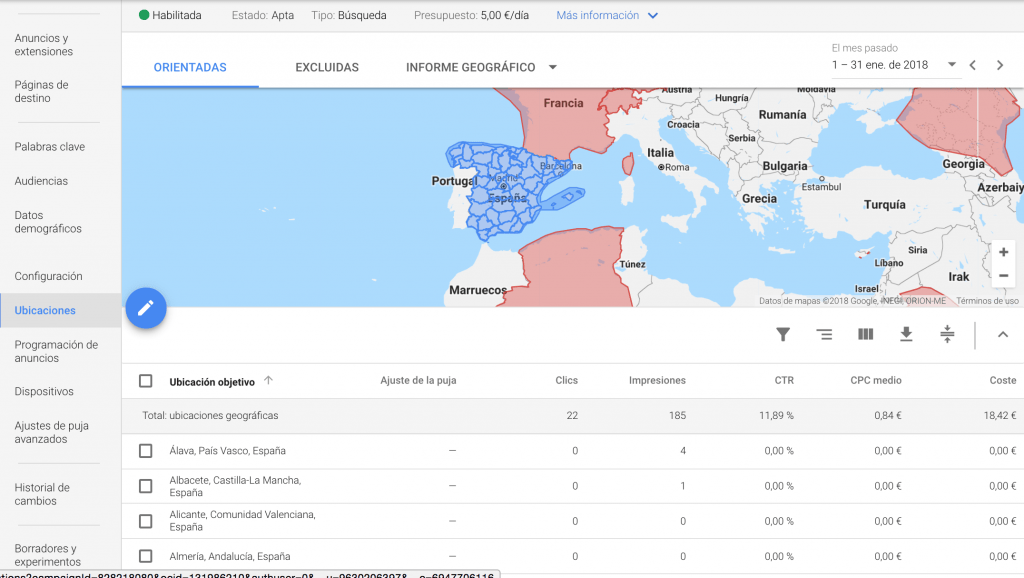Click the Álava, País Vasco, España location
The image size is (1024, 578).
227,451
